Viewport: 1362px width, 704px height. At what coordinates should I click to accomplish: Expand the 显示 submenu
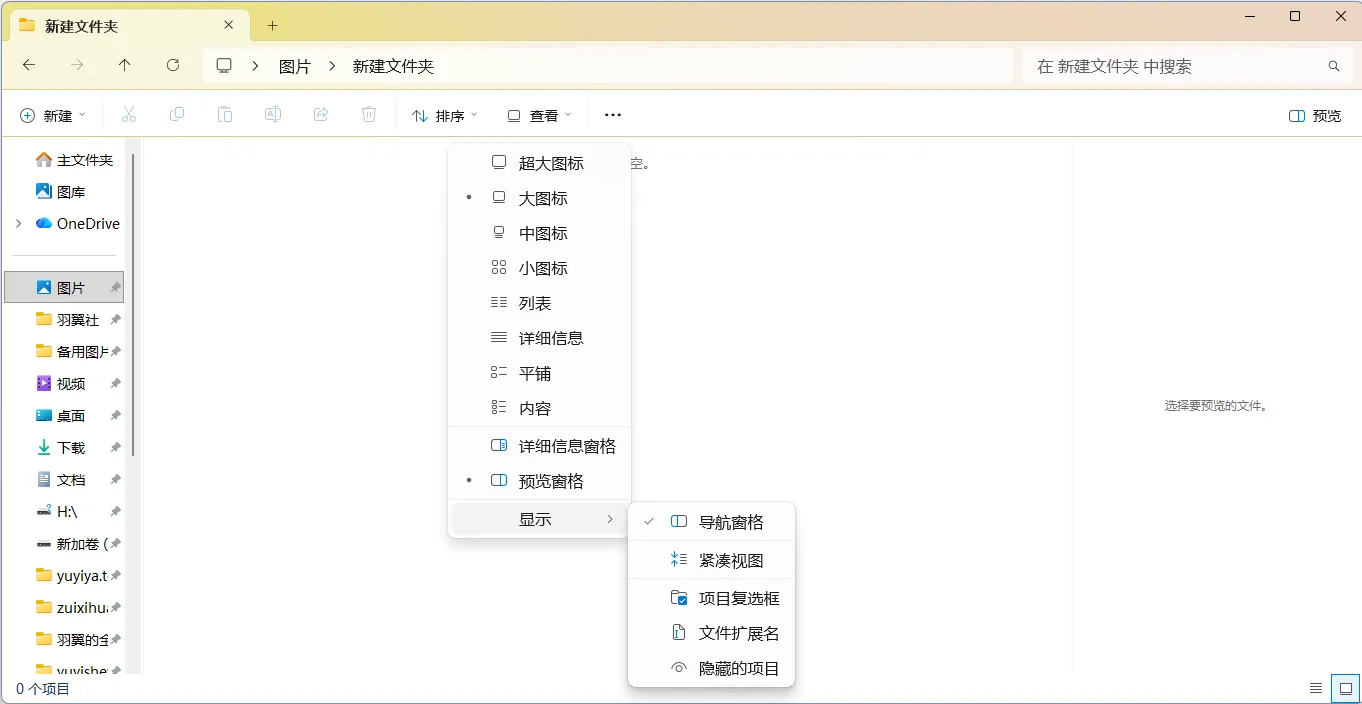pyautogui.click(x=539, y=519)
